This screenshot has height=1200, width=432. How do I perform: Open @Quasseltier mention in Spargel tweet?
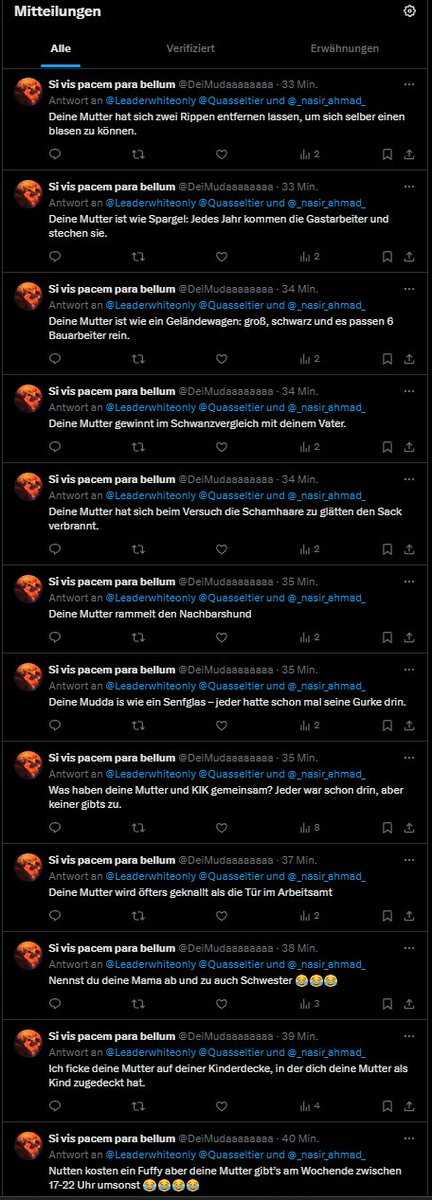pyautogui.click(x=231, y=204)
